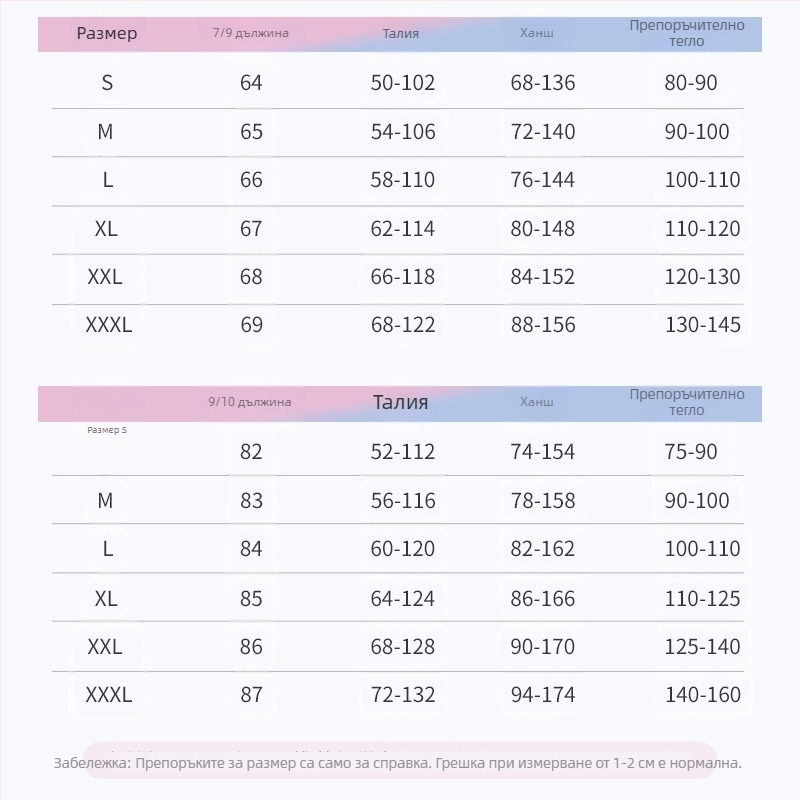Viewport: 800px width, 800px height.
Task: Click waist value 64-124
Action: point(403,598)
